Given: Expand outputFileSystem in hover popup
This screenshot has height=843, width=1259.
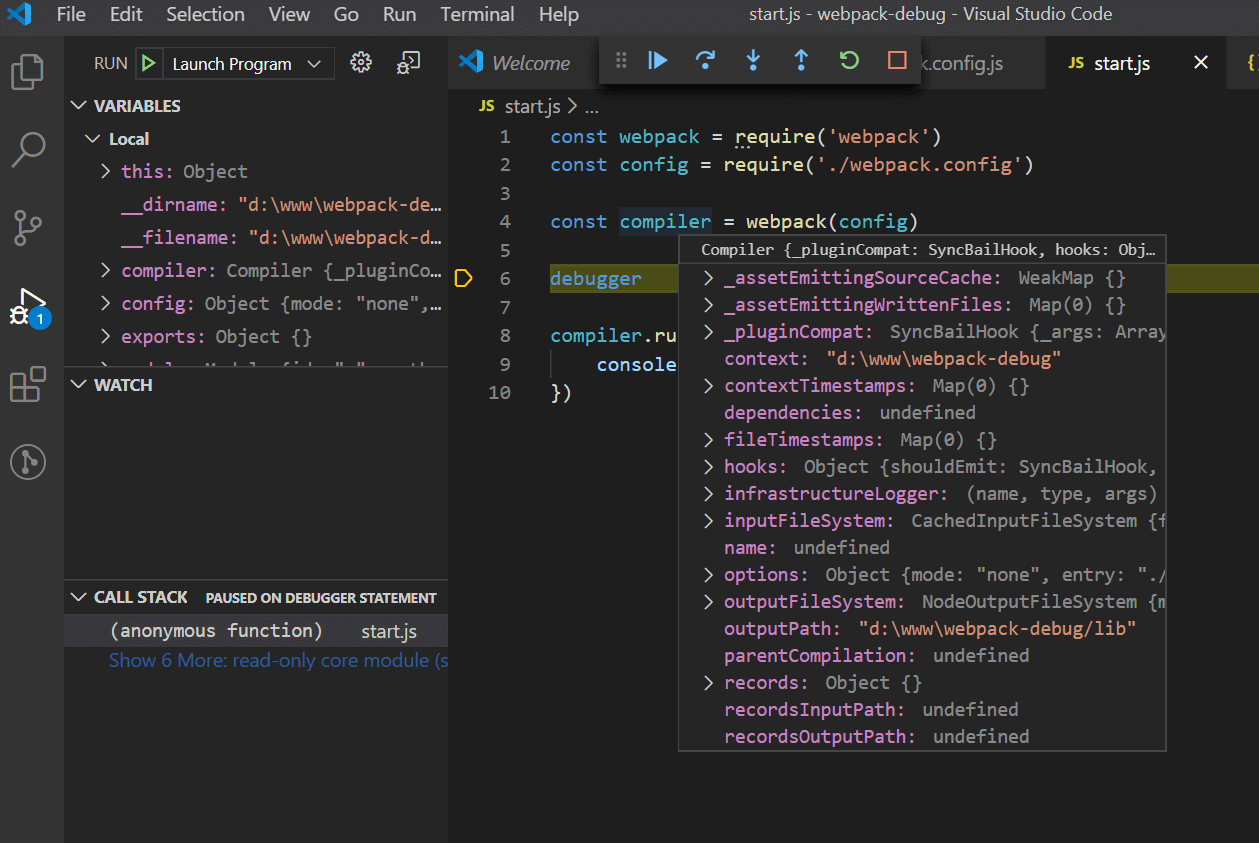Looking at the screenshot, I should click(708, 602).
